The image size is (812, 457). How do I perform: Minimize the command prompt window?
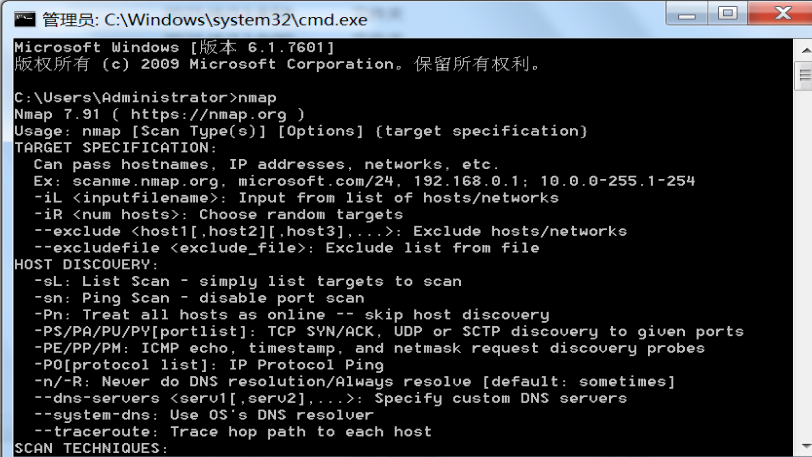(x=687, y=14)
